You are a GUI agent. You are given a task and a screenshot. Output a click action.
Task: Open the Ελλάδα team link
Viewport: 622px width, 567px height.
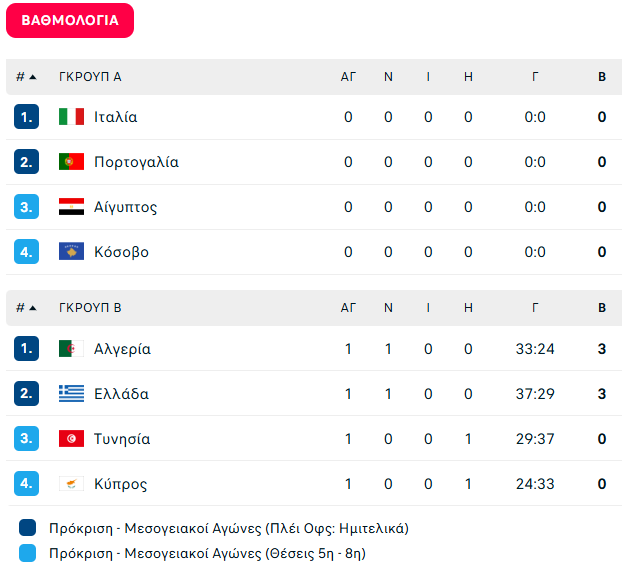tap(121, 394)
